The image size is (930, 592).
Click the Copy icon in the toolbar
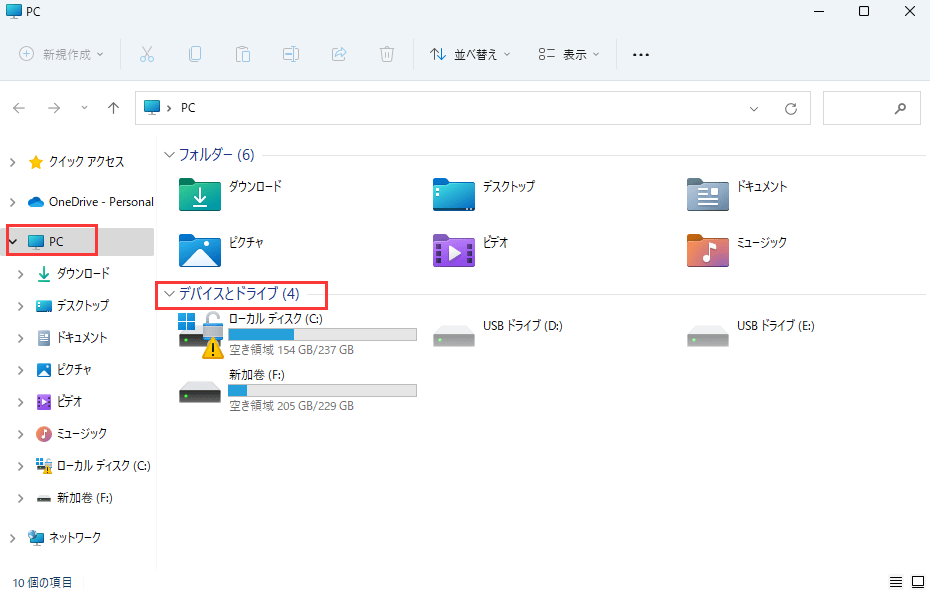pos(194,54)
